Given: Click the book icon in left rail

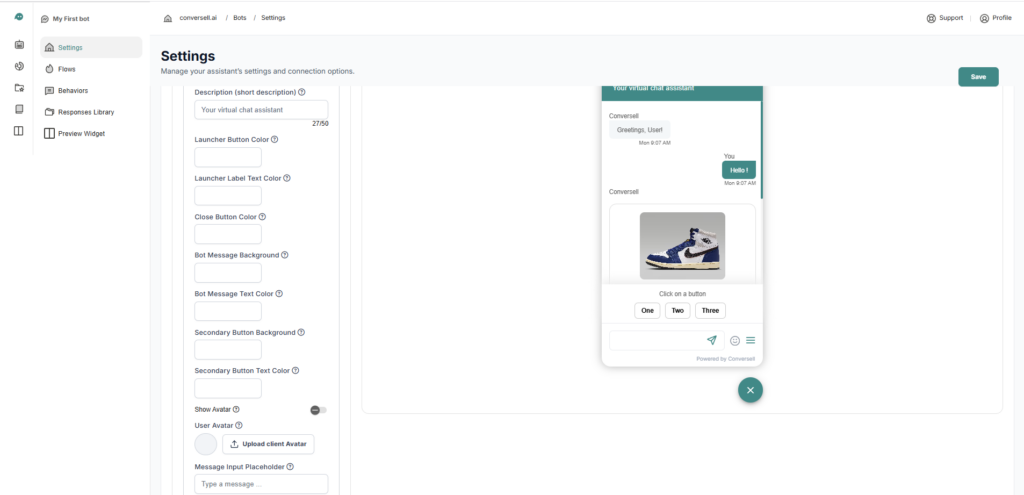Looking at the screenshot, I should pos(19,108).
